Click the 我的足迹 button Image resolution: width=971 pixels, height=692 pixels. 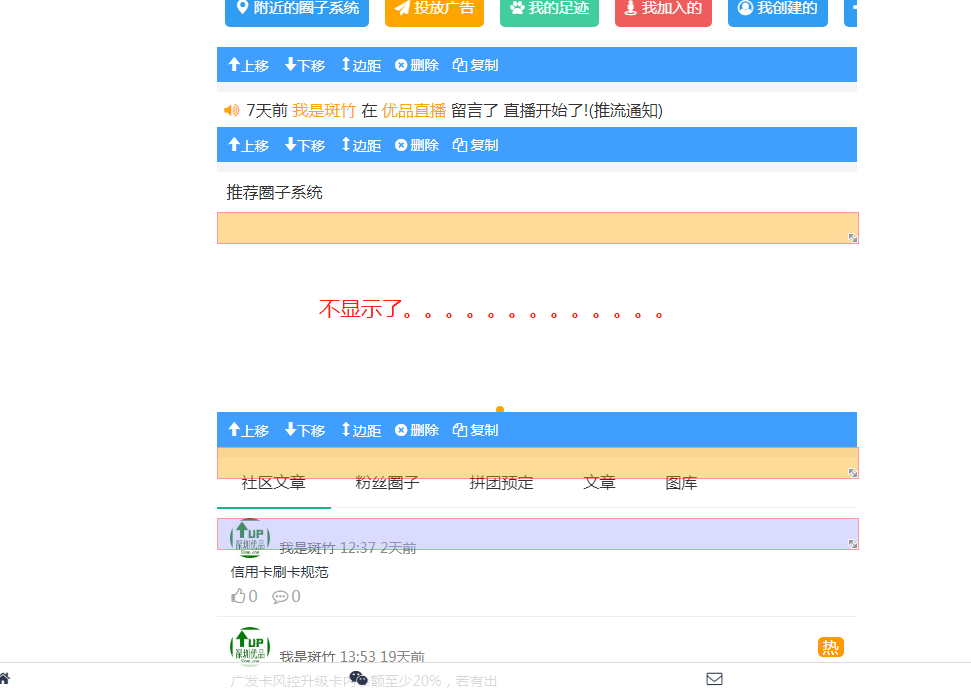pos(549,8)
